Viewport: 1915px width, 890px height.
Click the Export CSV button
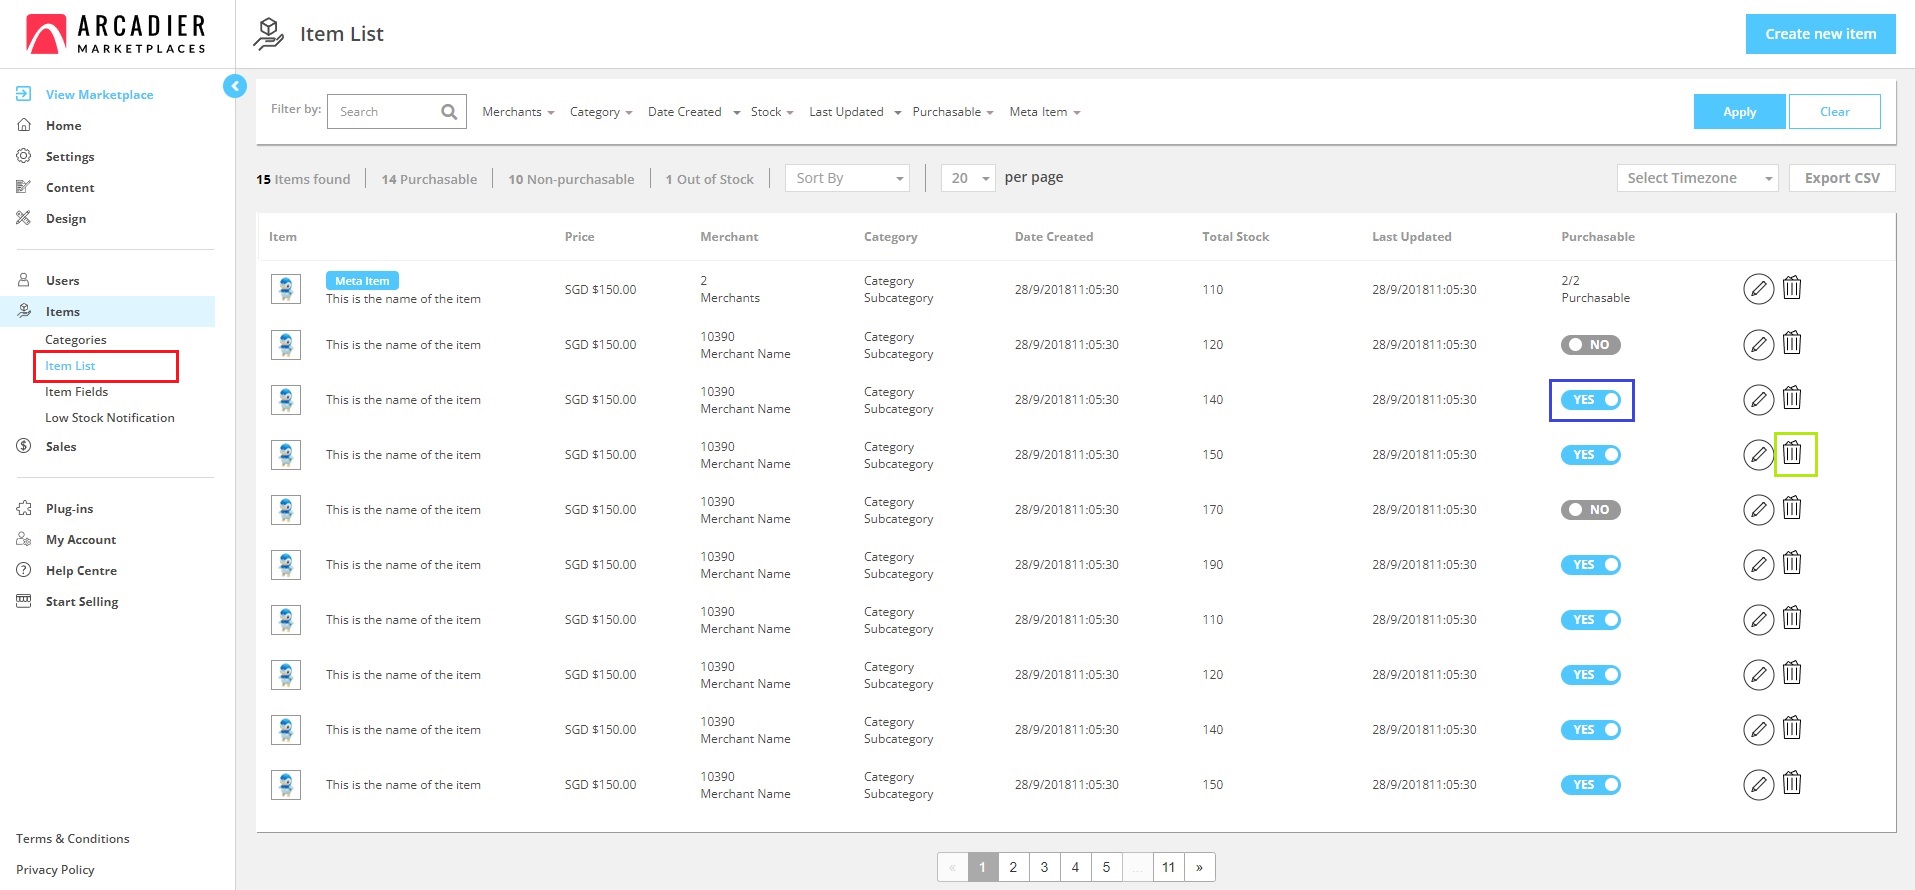[x=1842, y=178]
